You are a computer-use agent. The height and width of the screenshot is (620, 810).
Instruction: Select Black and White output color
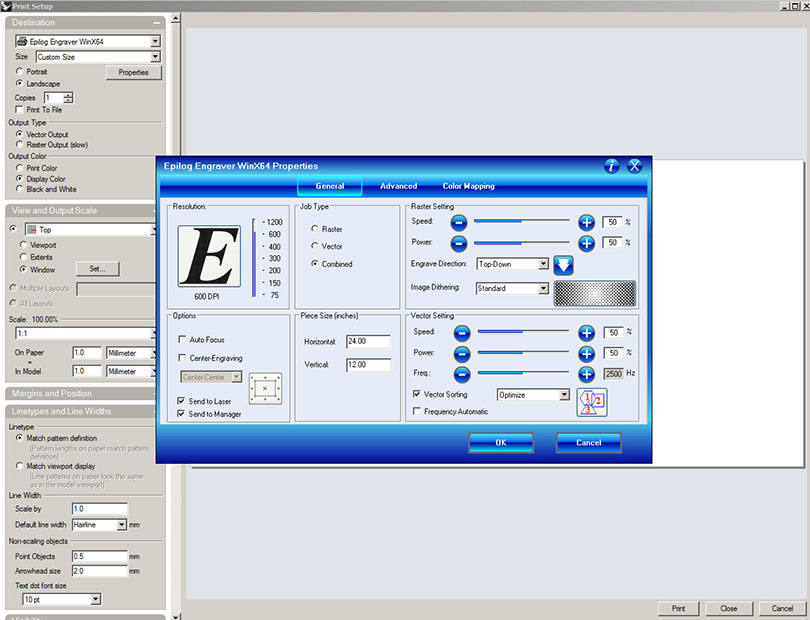20,189
